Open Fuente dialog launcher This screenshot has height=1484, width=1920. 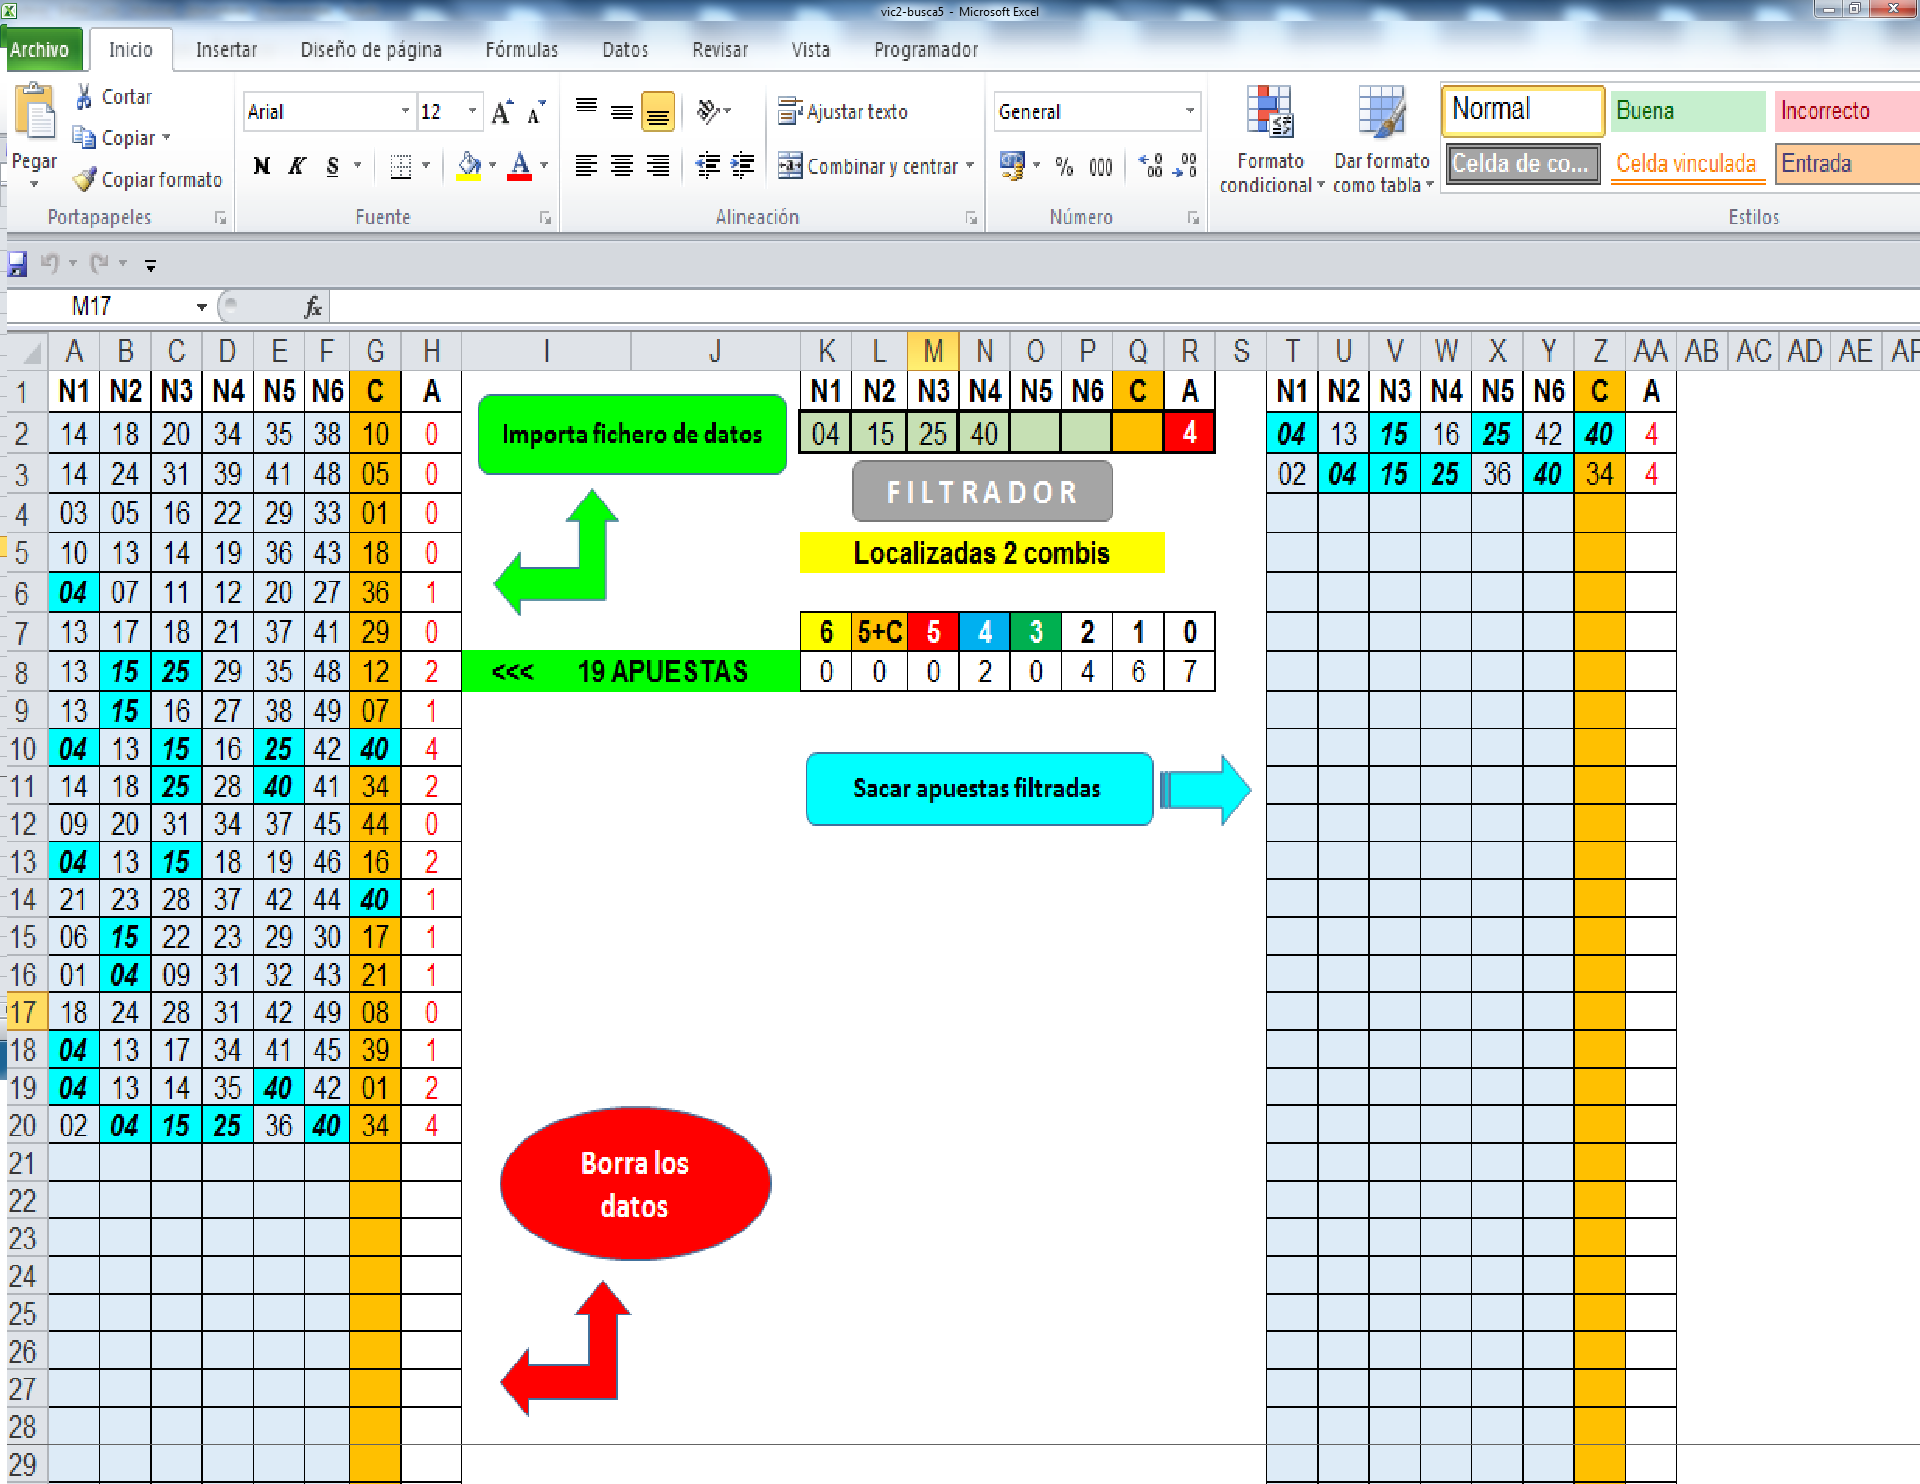[x=546, y=218]
